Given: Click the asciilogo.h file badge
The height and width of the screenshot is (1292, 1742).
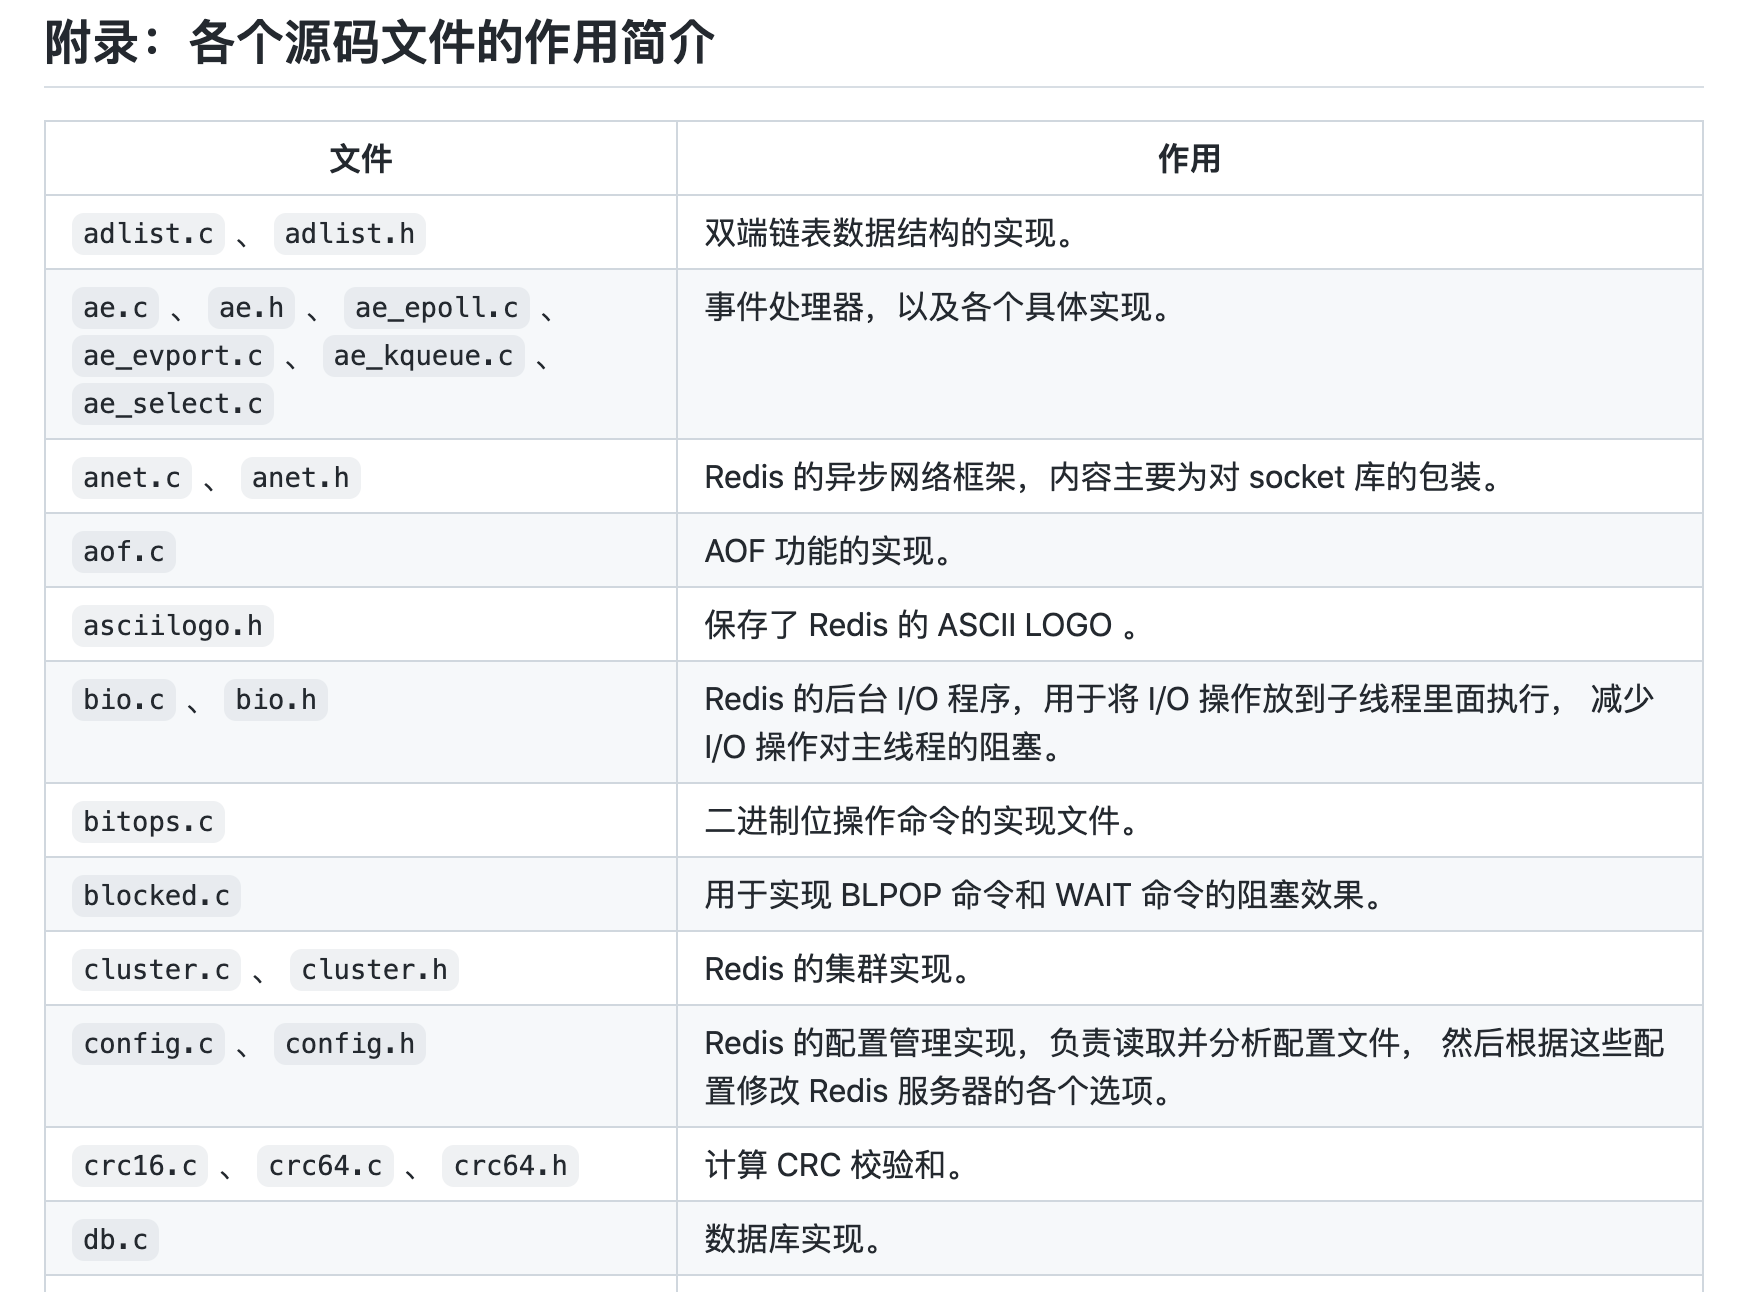Looking at the screenshot, I should 172,626.
